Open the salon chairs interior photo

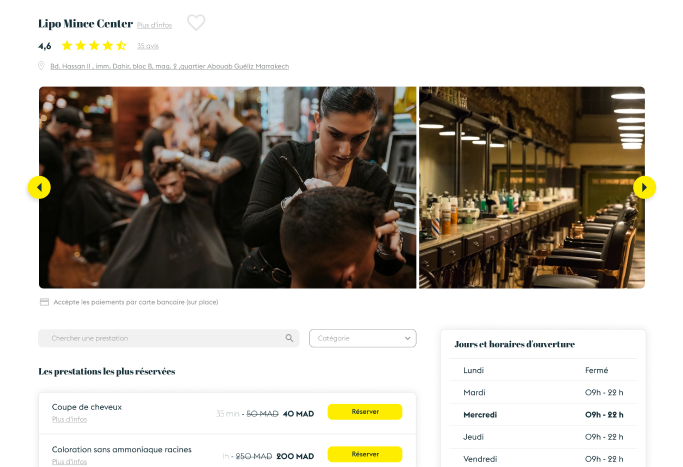[532, 187]
